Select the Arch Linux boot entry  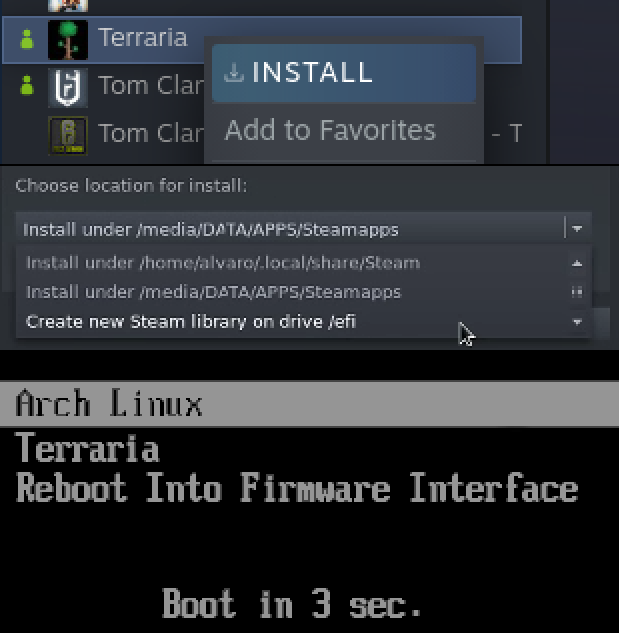point(110,404)
